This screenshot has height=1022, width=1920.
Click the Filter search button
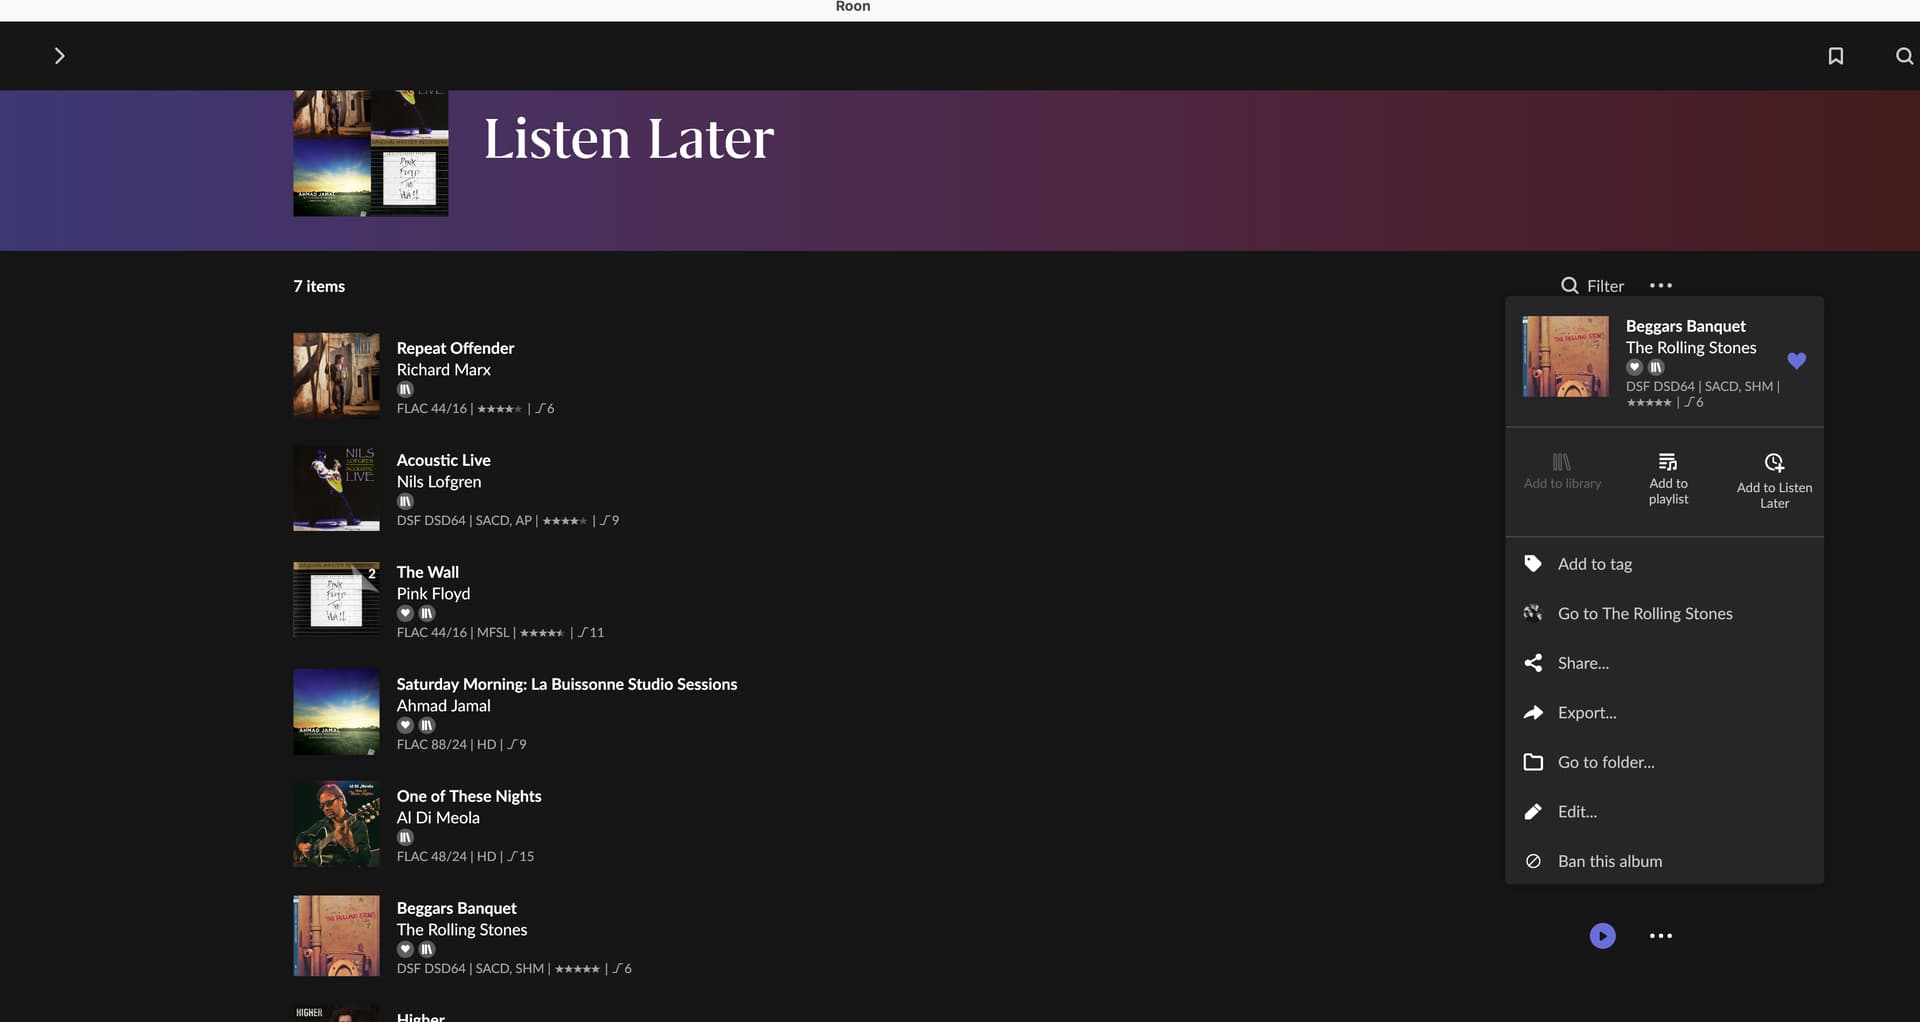pos(1592,286)
